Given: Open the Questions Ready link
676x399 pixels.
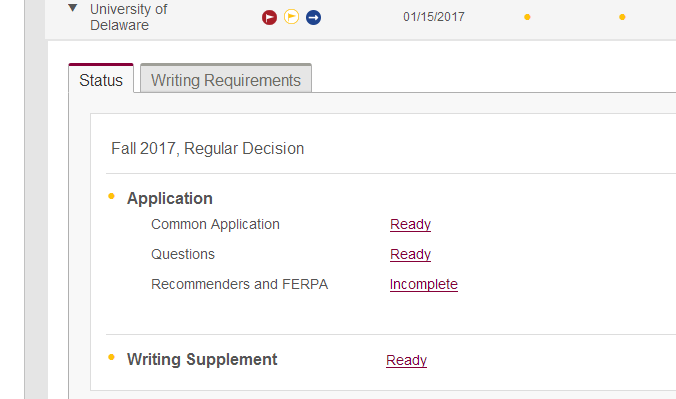Looking at the screenshot, I should 410,254.
